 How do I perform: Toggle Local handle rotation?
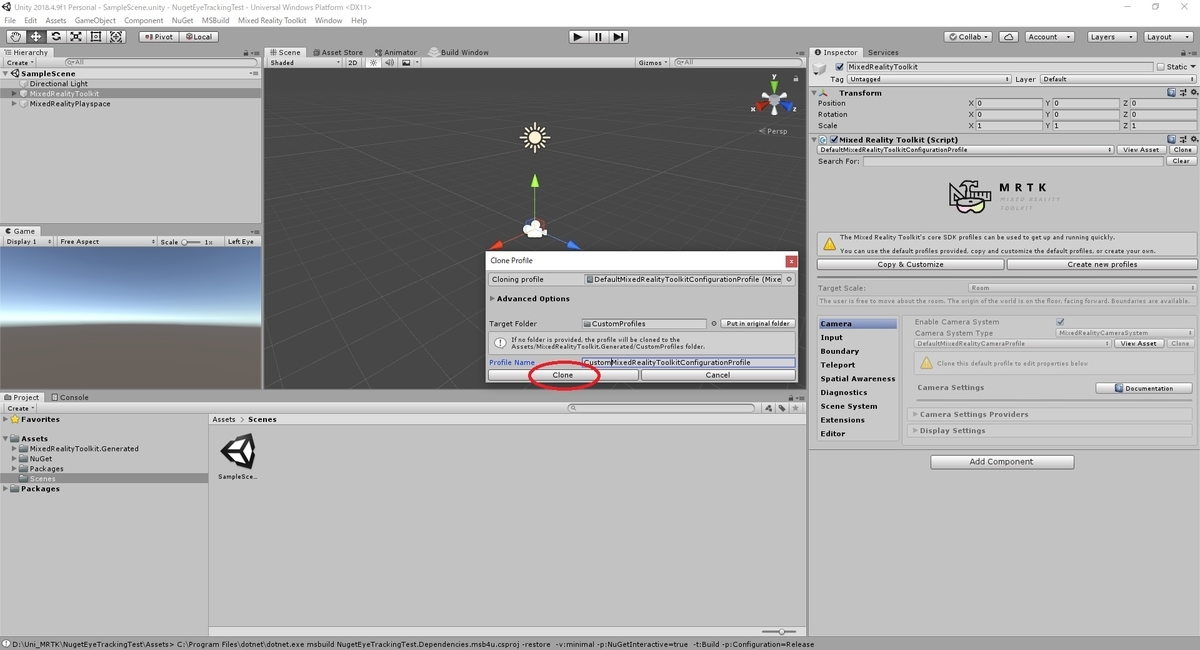[197, 37]
